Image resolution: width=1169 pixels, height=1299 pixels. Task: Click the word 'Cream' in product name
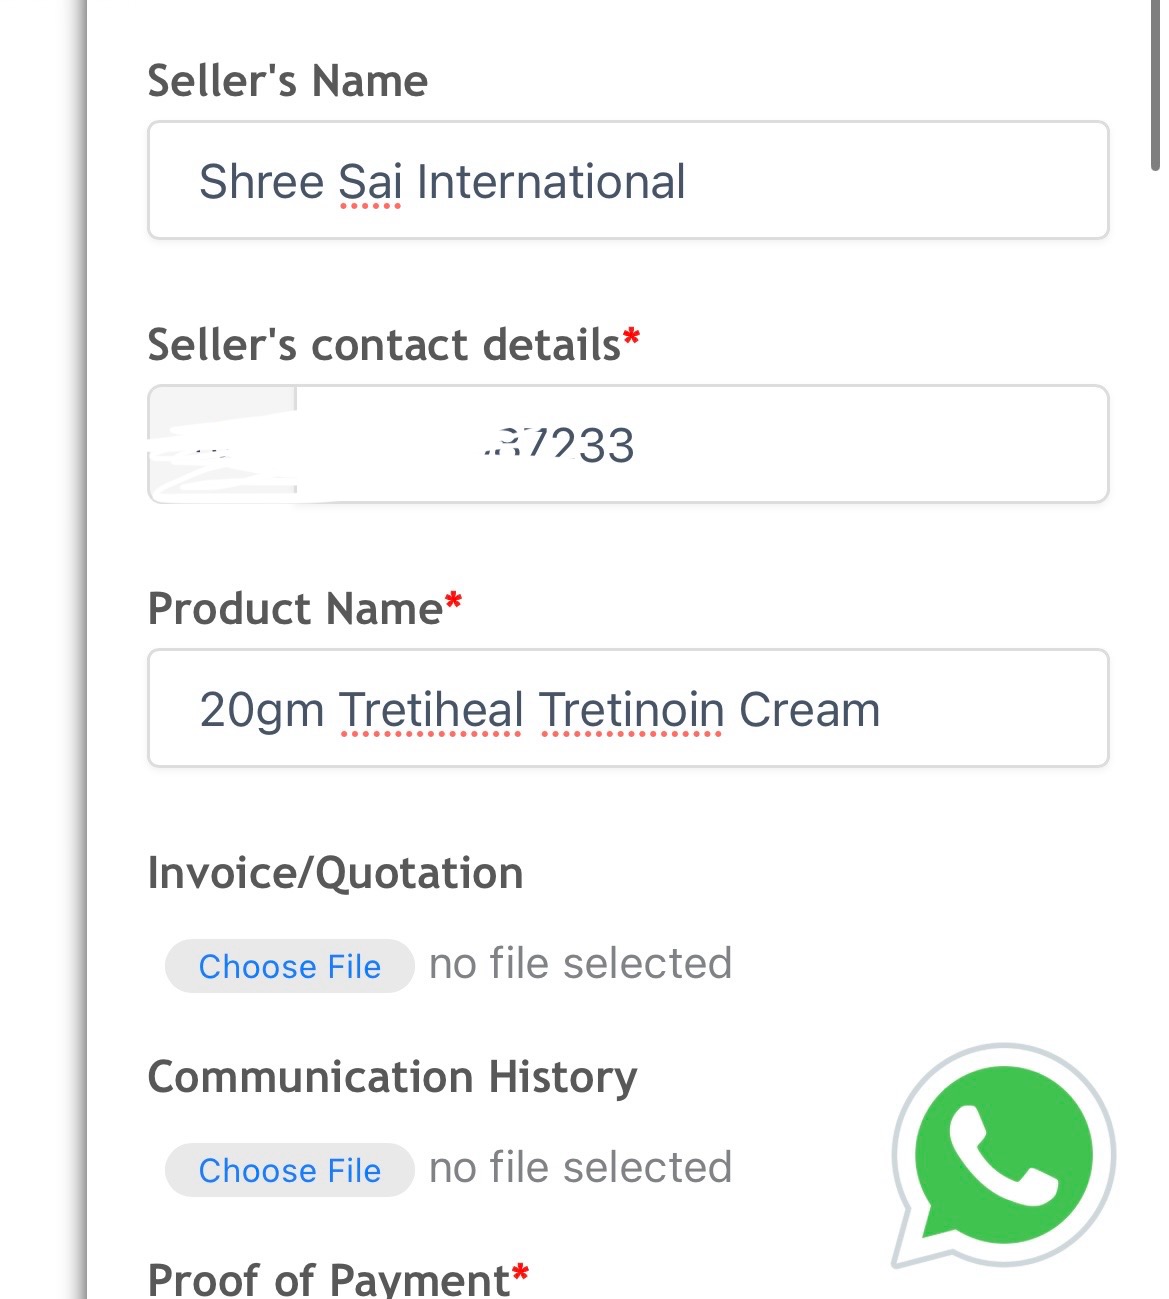coord(809,710)
